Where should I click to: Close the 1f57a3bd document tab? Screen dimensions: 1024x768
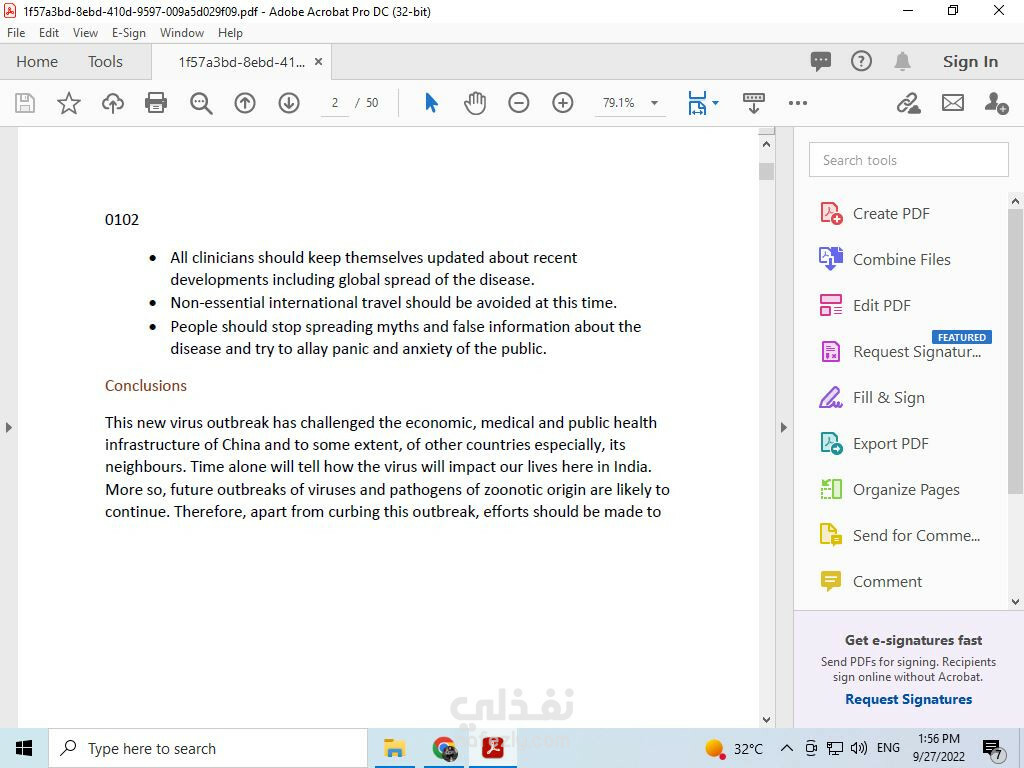(x=319, y=61)
